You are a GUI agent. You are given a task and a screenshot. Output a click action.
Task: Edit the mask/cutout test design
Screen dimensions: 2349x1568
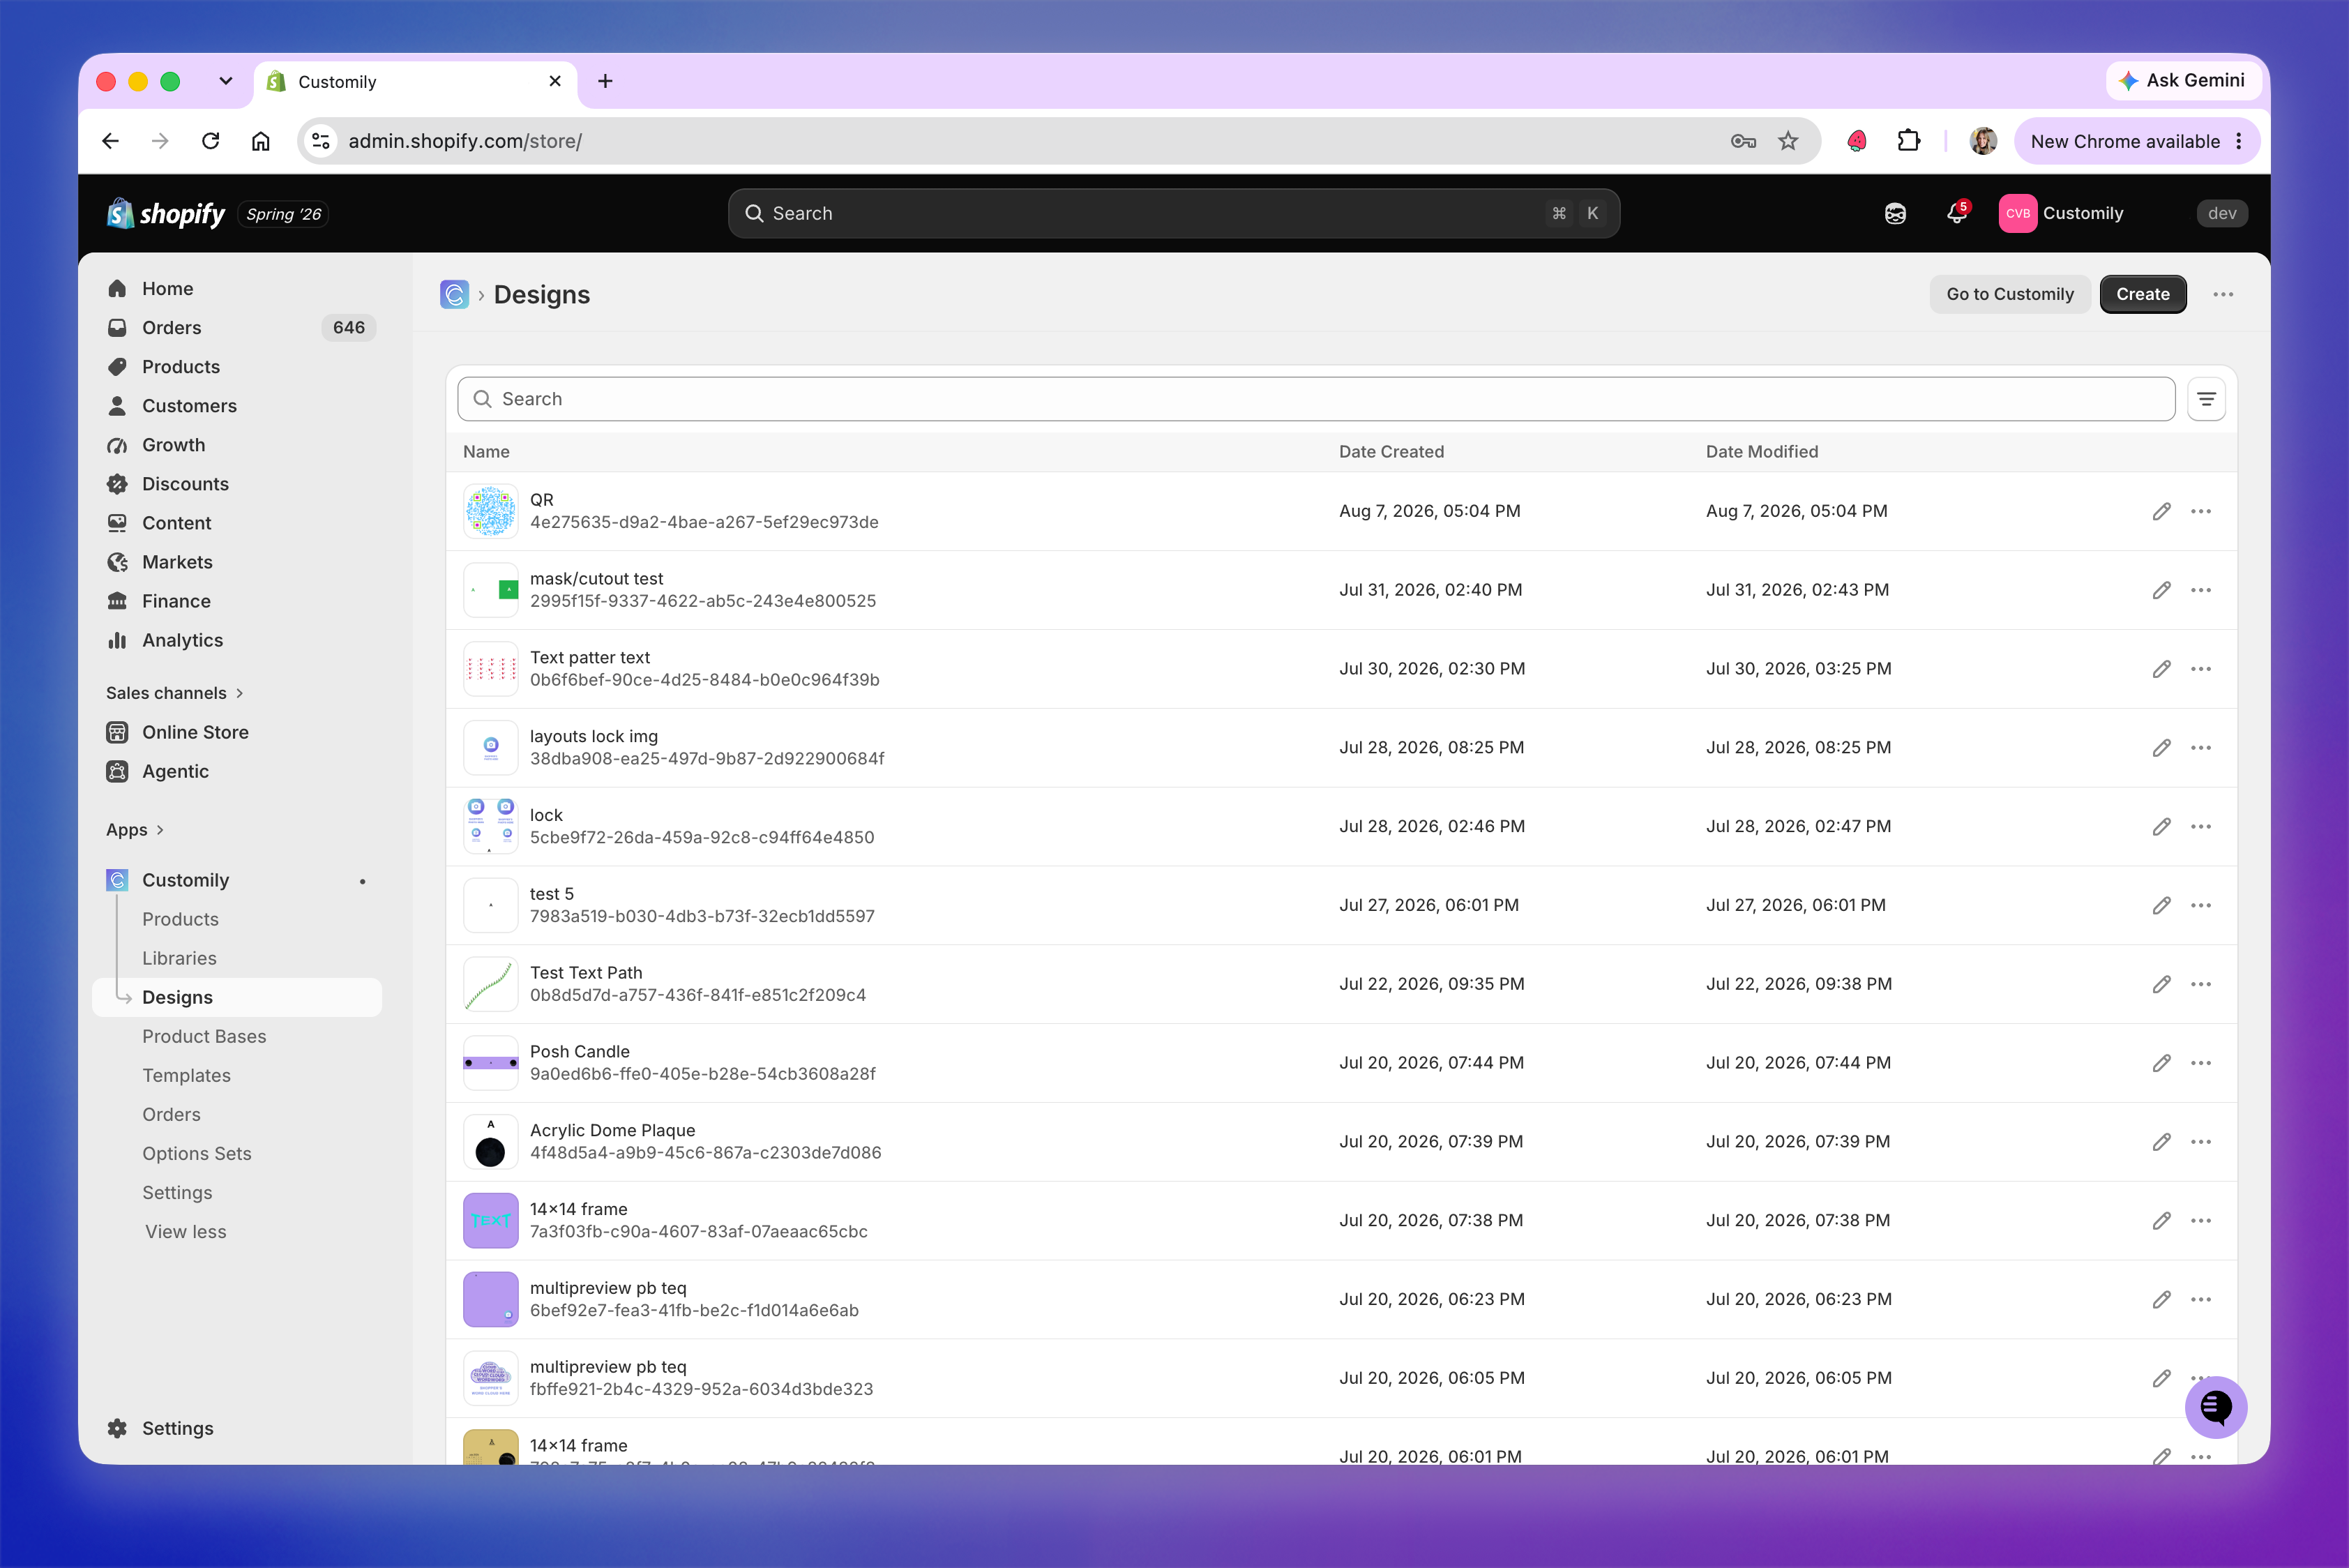coord(2161,590)
